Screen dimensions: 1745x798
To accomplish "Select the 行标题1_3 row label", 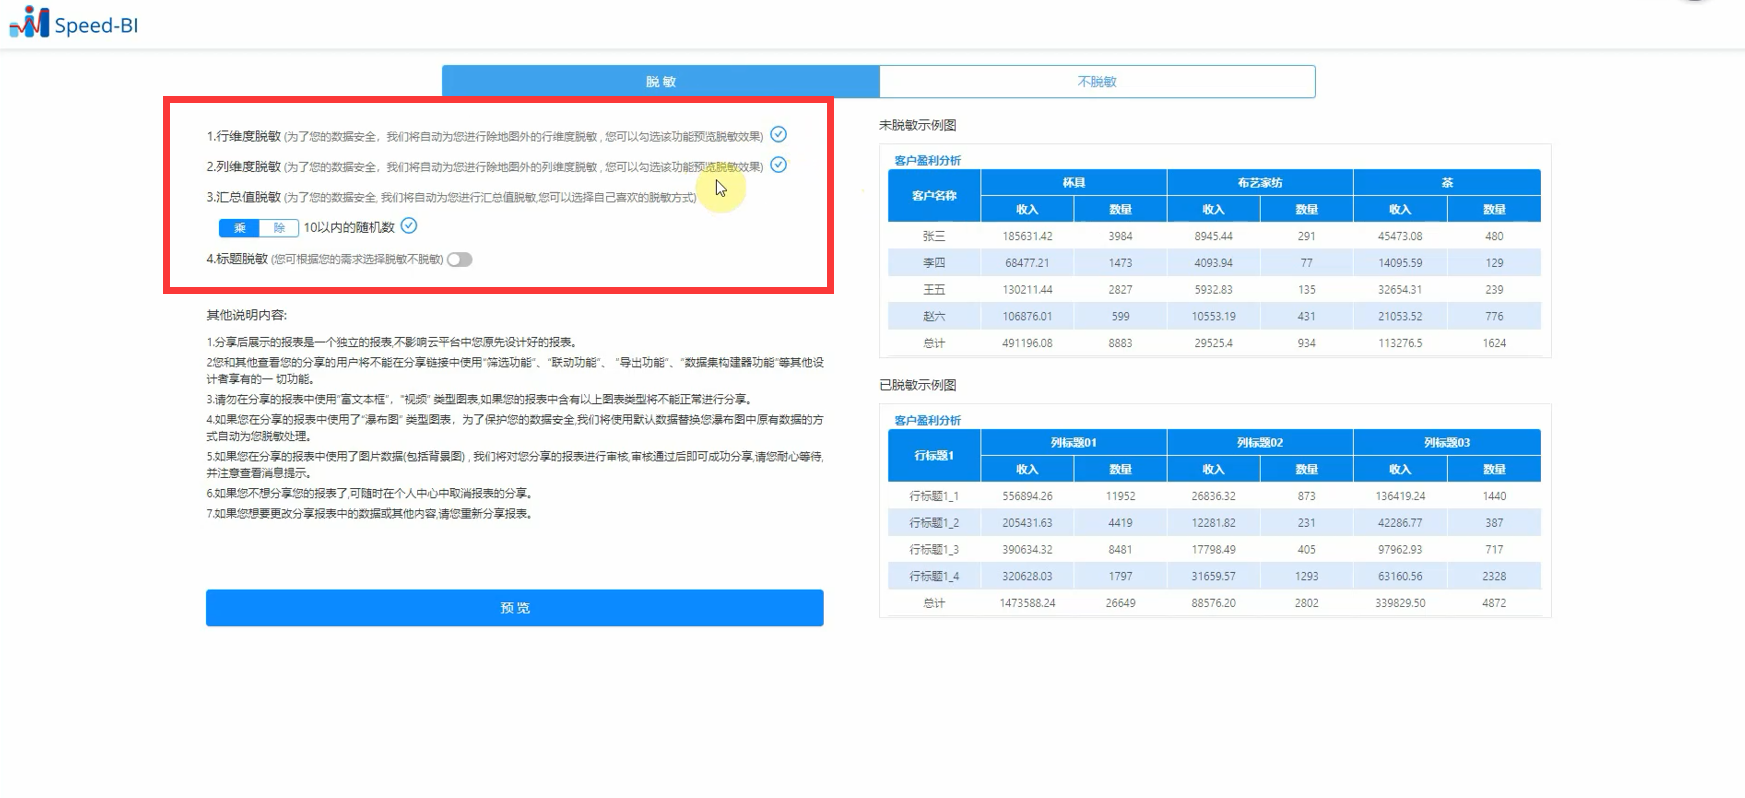I will (934, 550).
